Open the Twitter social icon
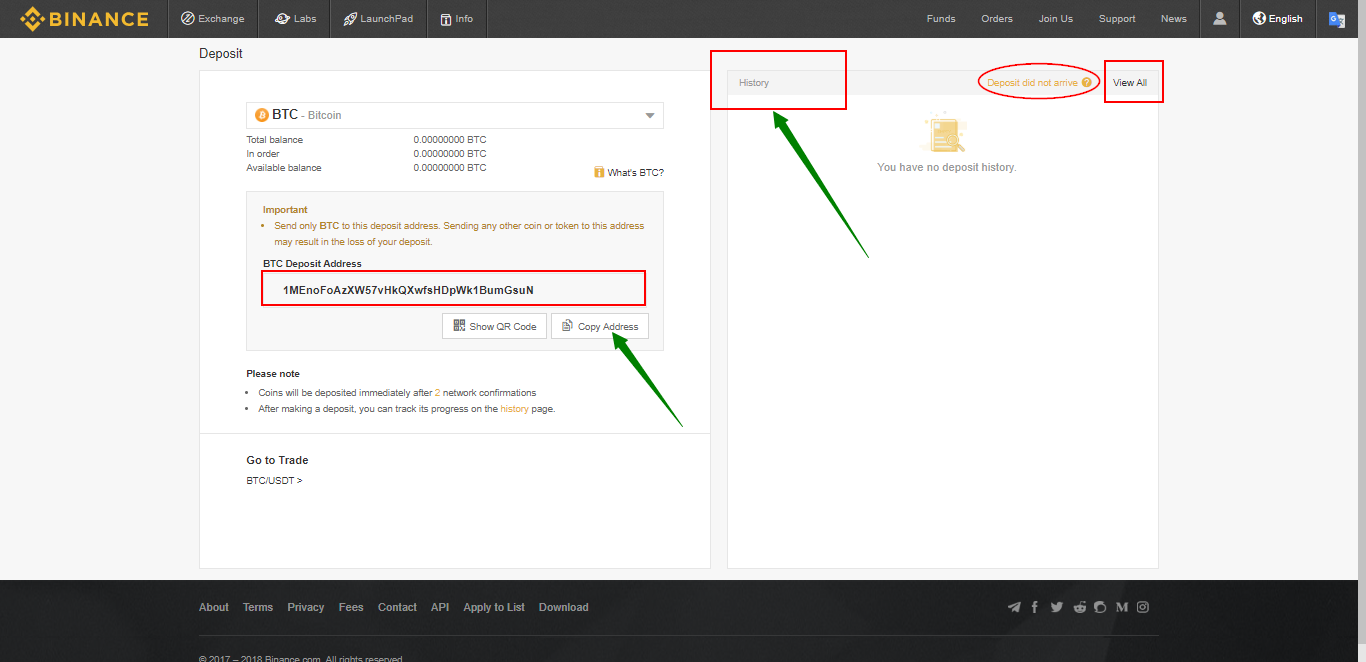The image size is (1366, 662). coord(1057,607)
